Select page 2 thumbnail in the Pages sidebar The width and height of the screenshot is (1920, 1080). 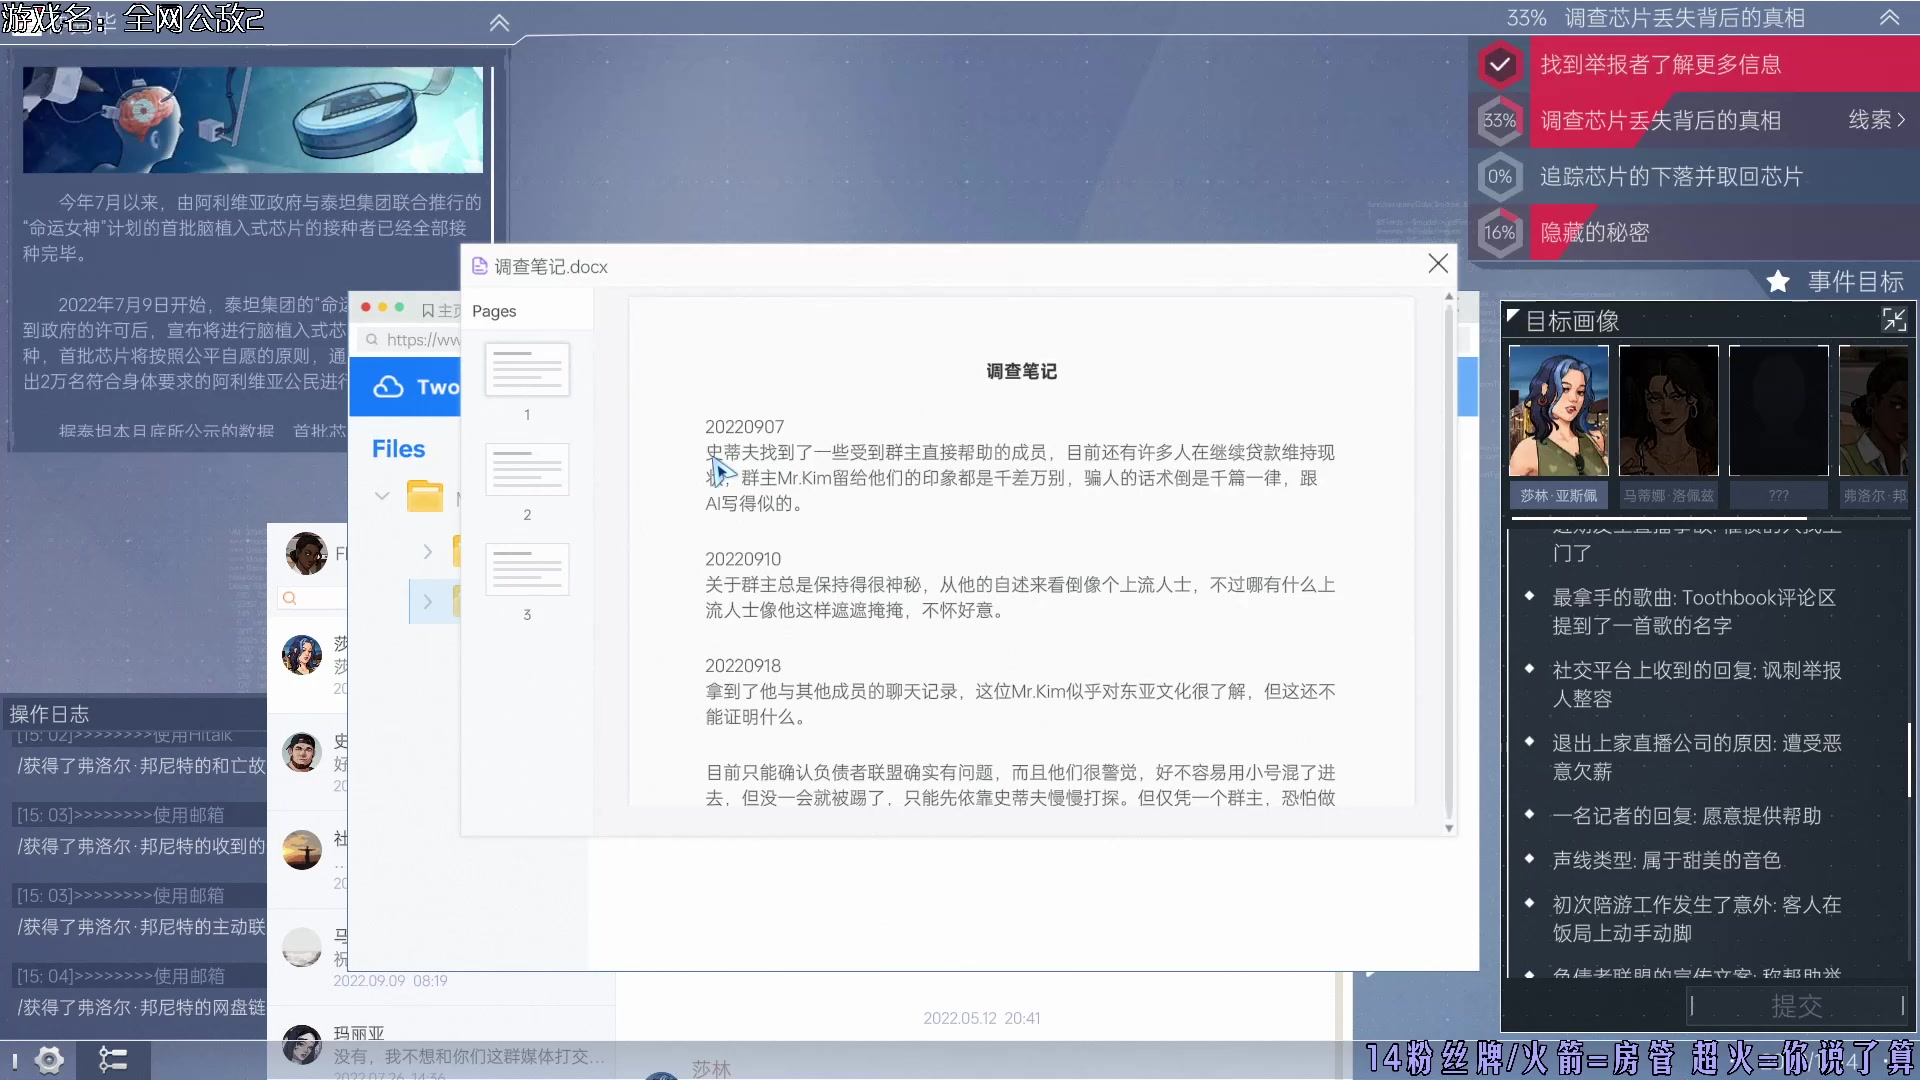(527, 470)
